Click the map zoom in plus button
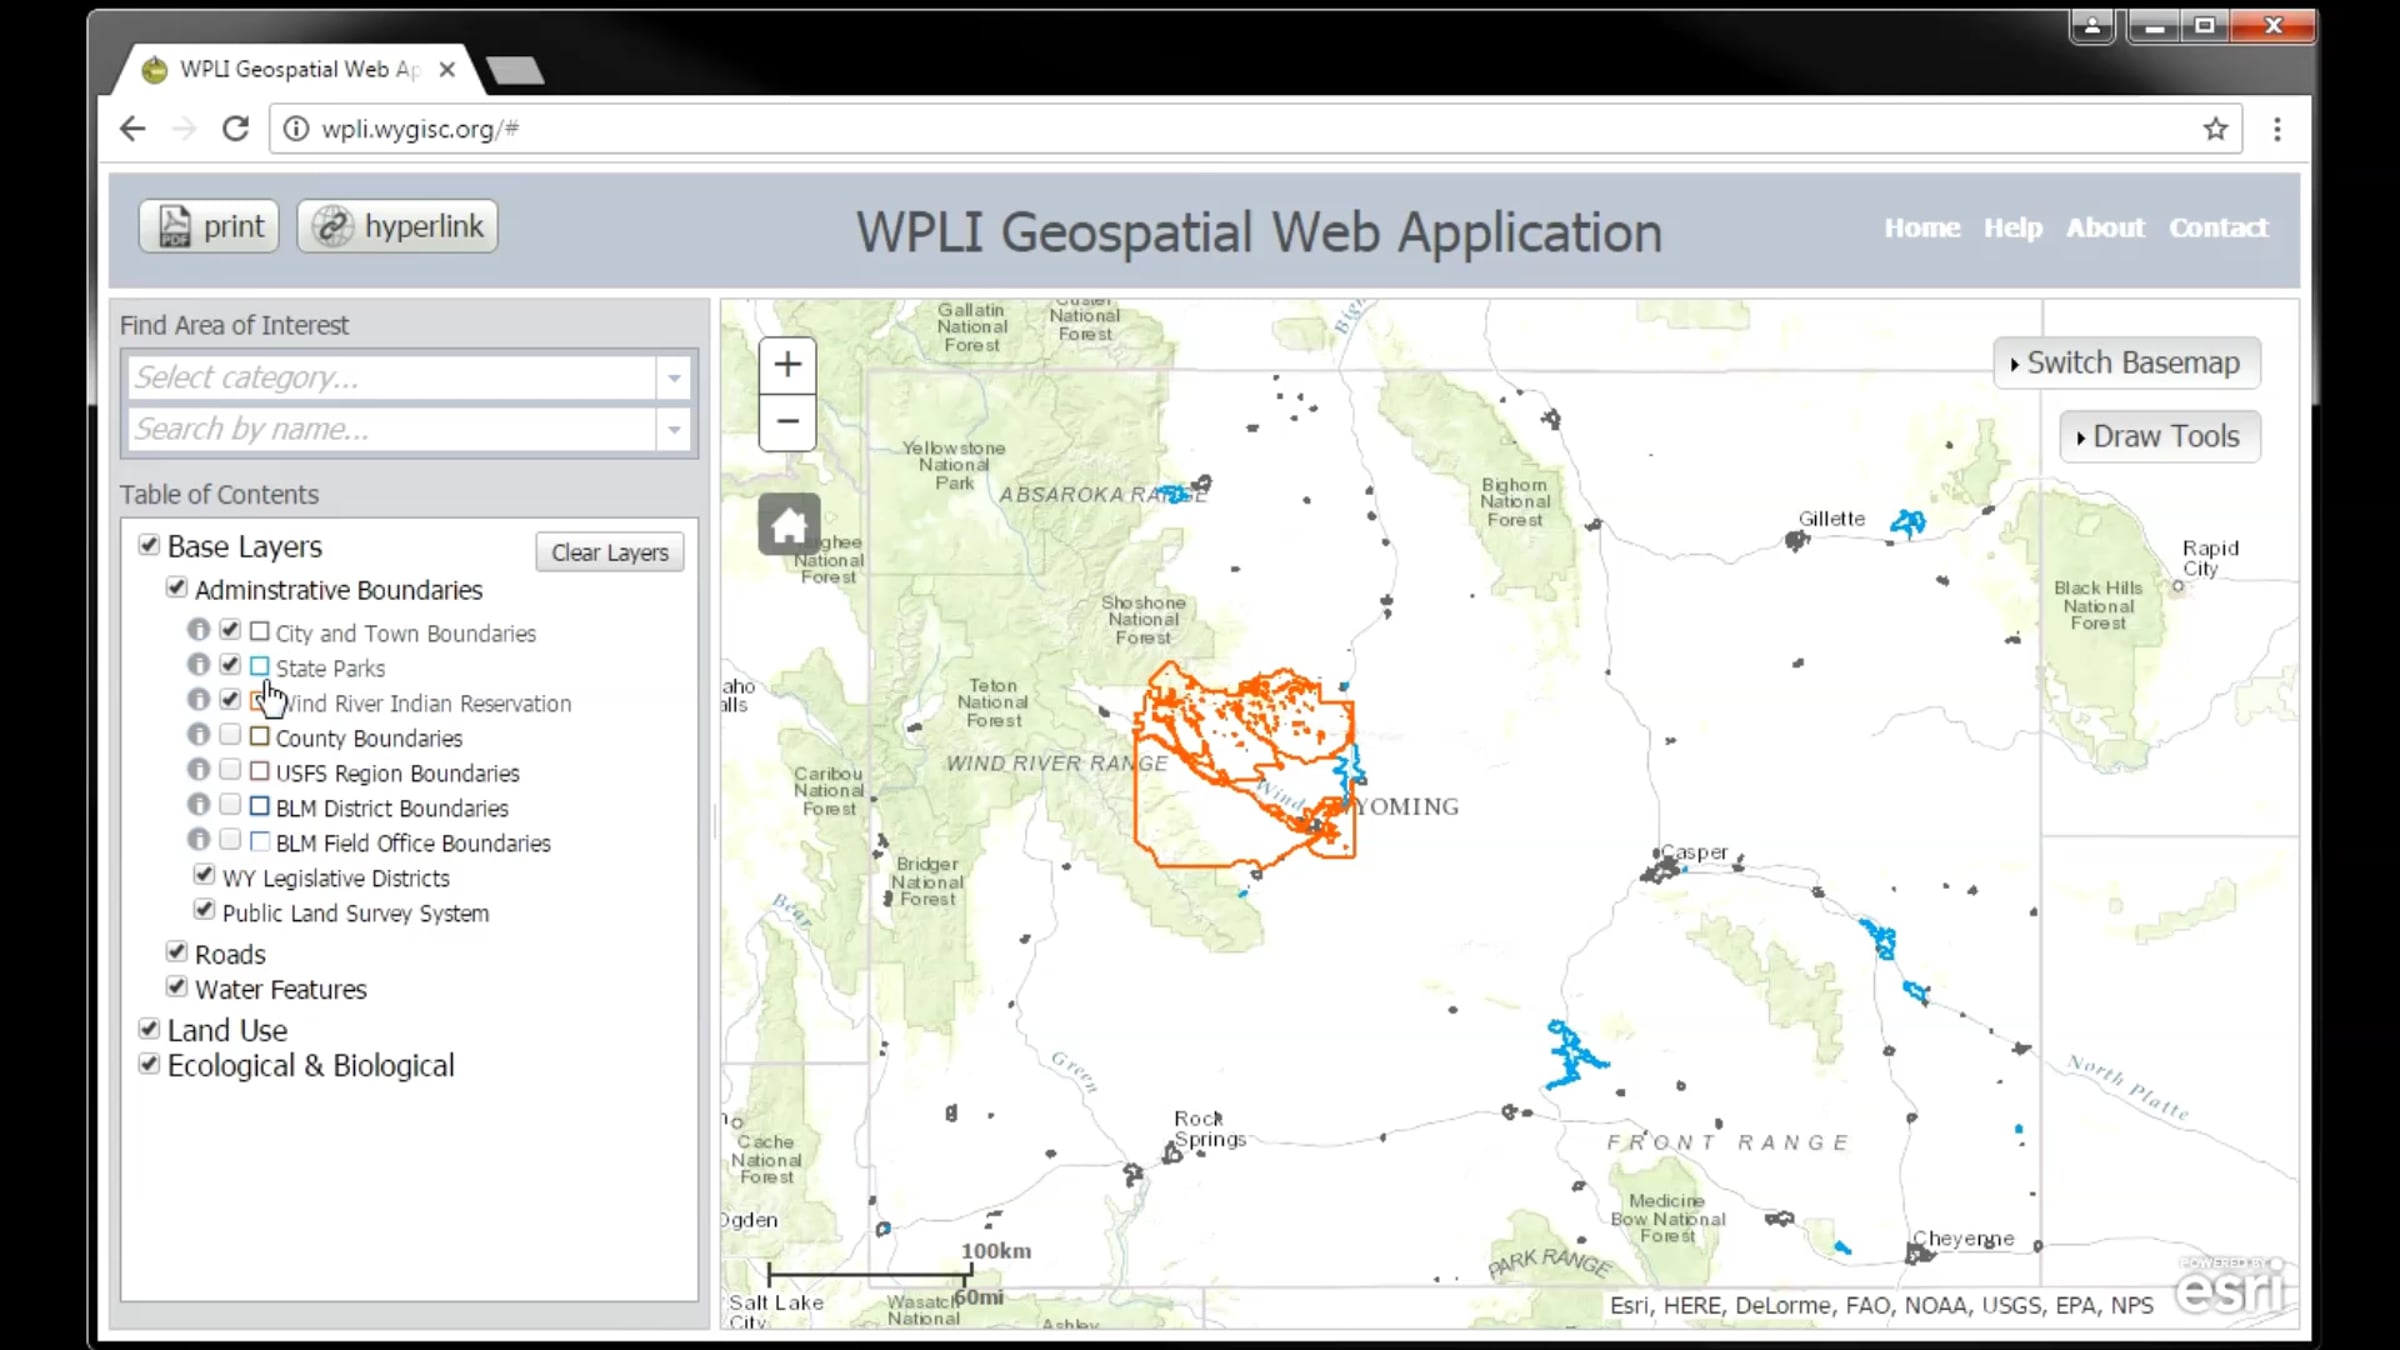 [787, 365]
